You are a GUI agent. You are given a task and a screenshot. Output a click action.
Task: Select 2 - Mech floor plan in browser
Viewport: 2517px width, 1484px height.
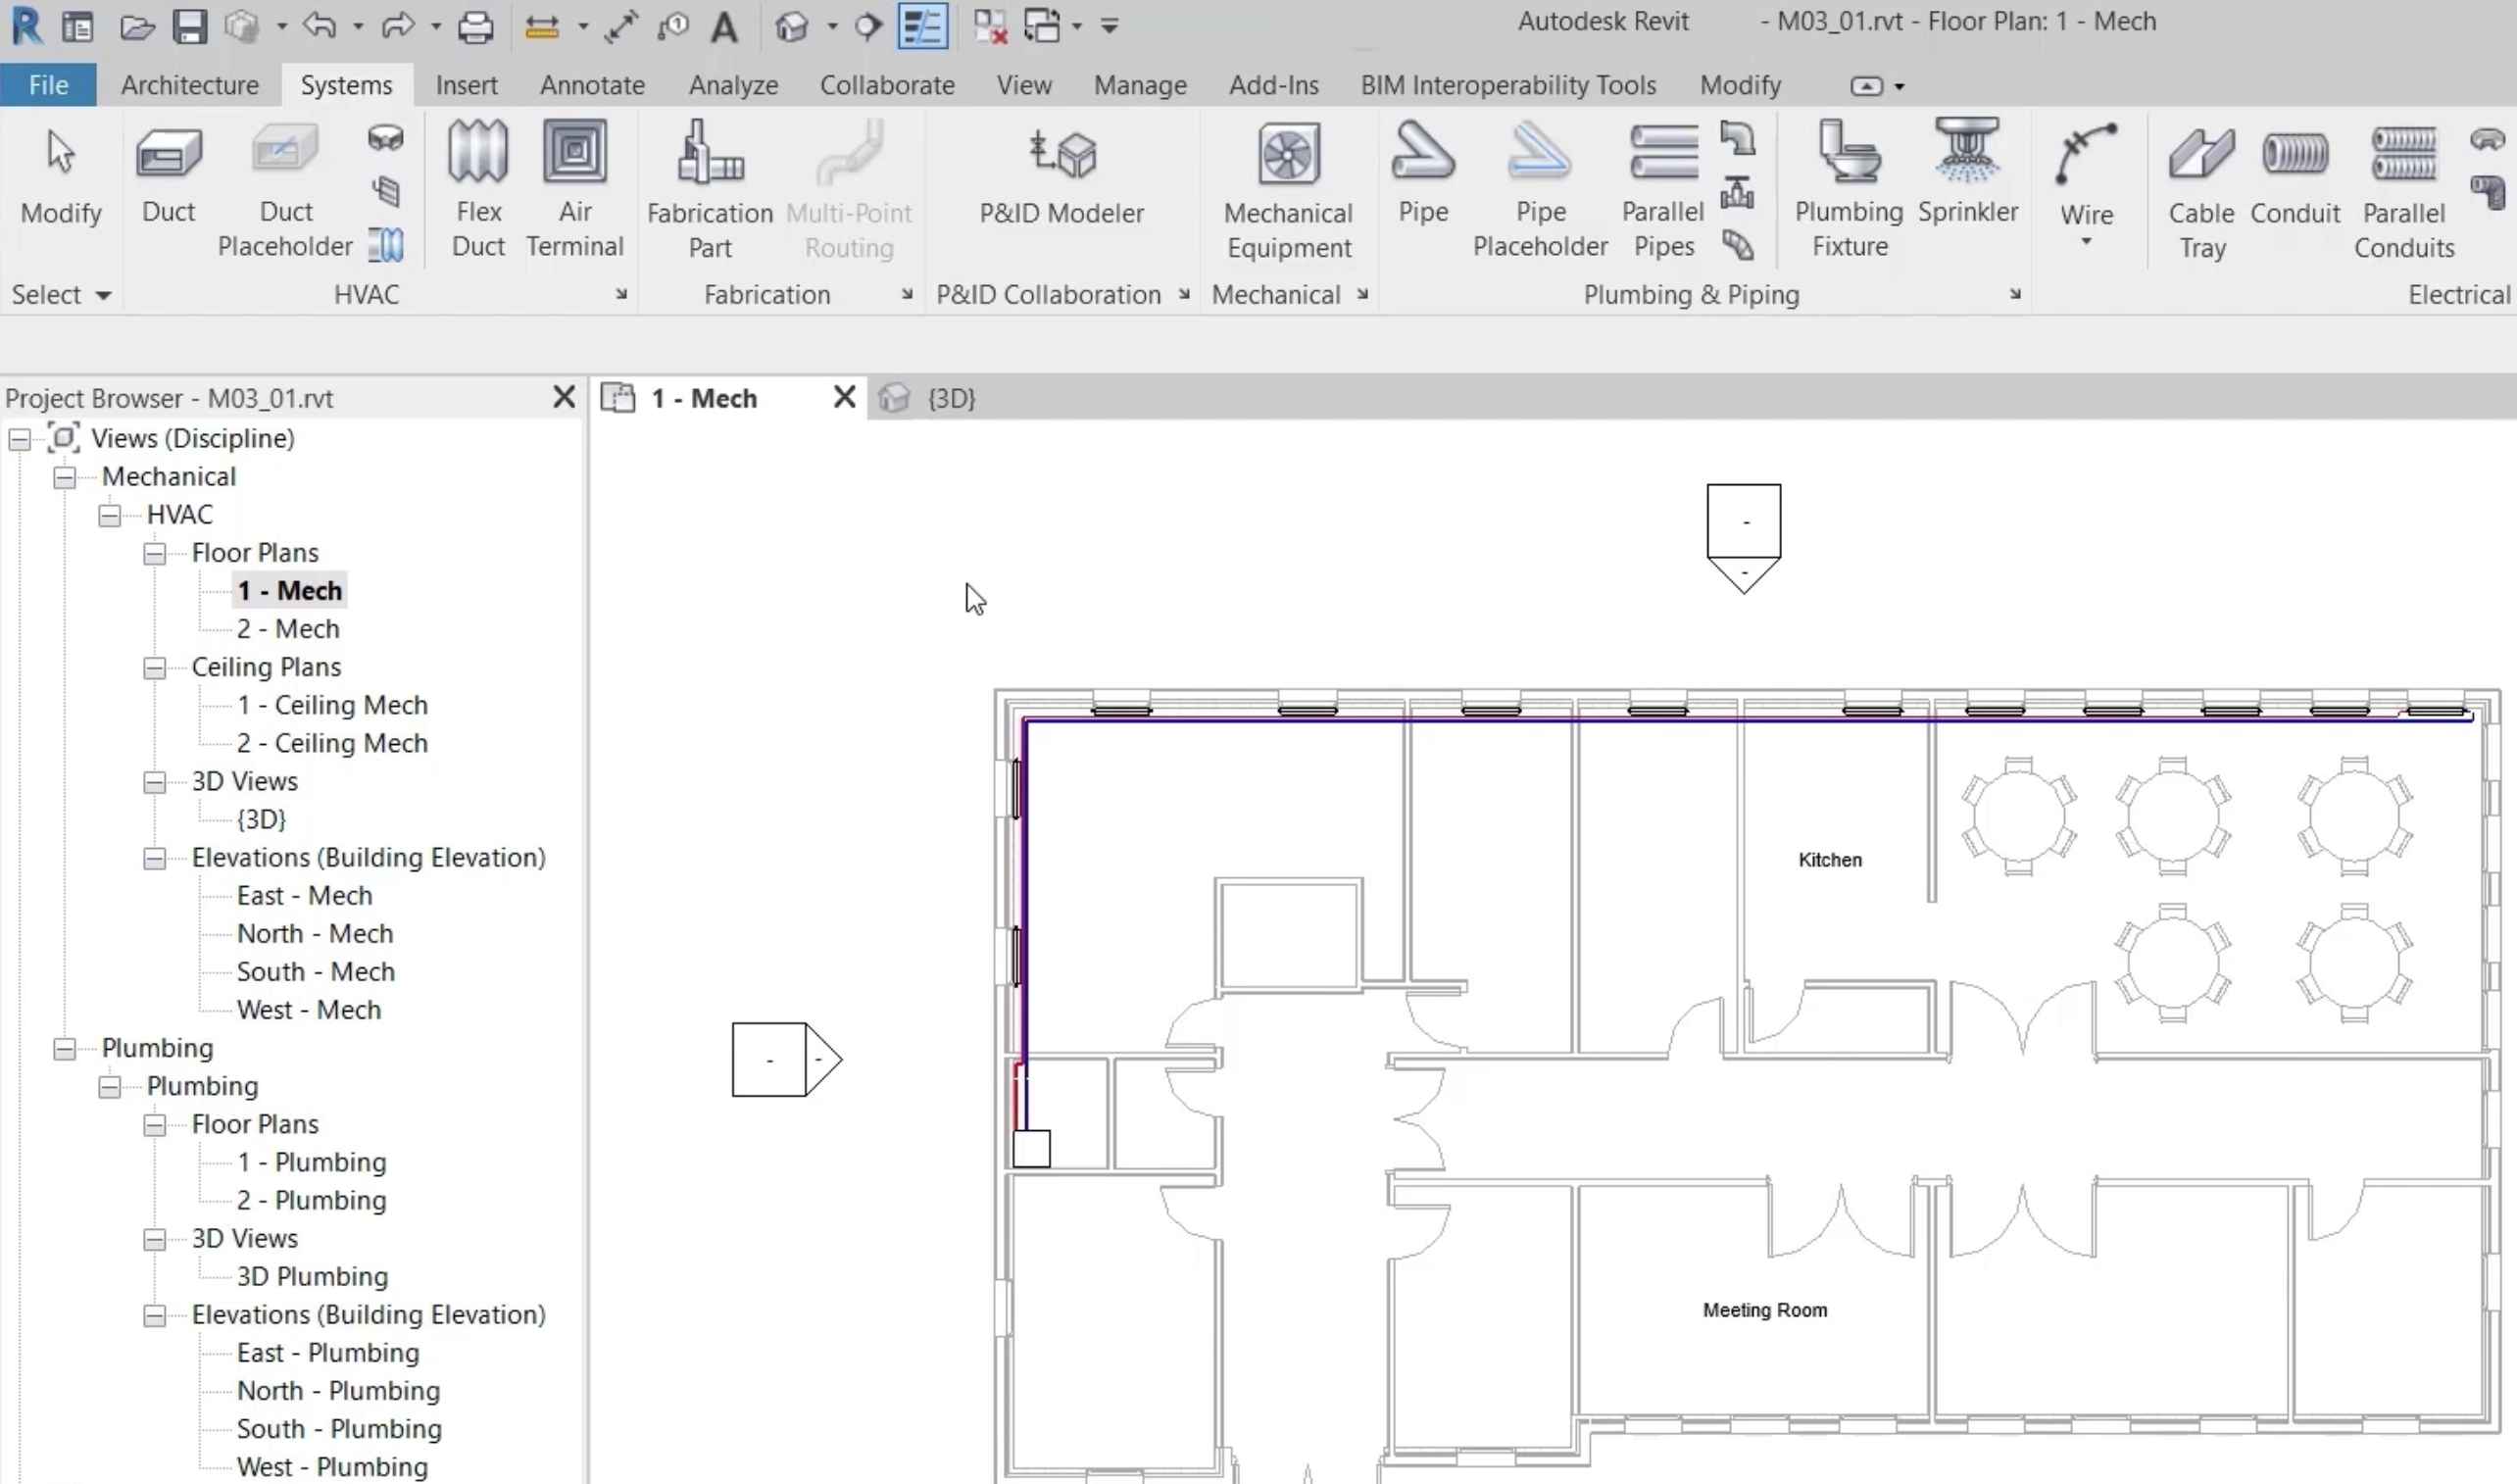click(288, 629)
